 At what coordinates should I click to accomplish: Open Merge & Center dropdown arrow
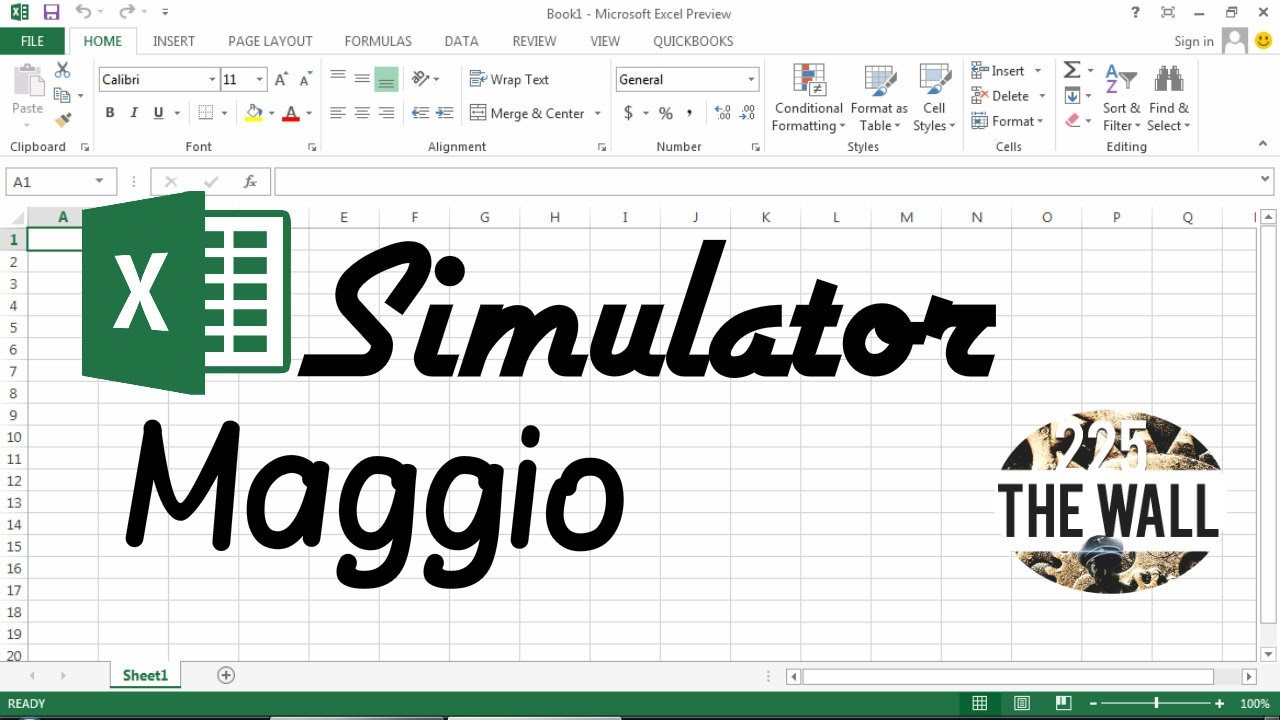click(598, 113)
